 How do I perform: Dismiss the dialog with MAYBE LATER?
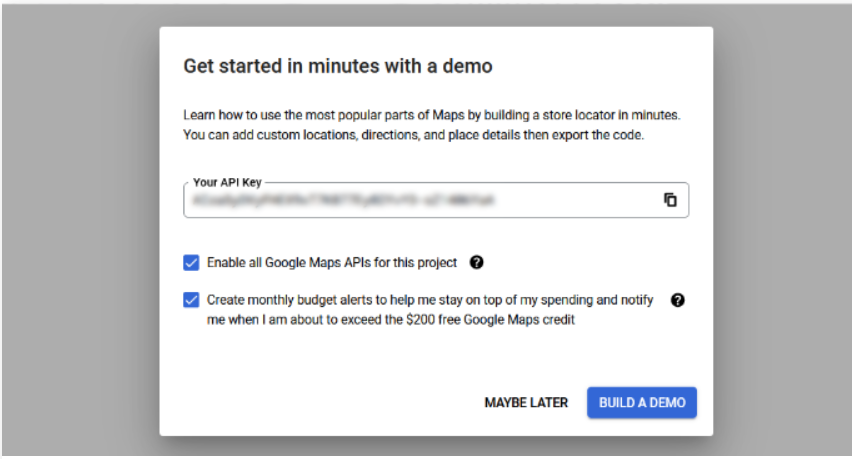pos(526,402)
